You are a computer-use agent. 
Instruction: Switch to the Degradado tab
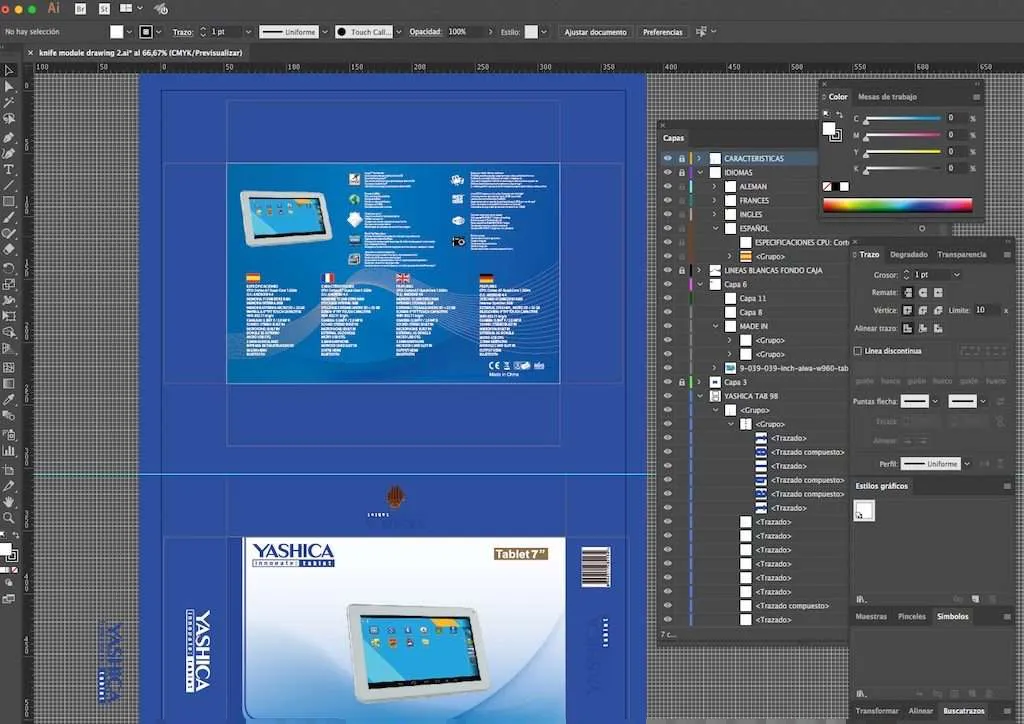908,254
